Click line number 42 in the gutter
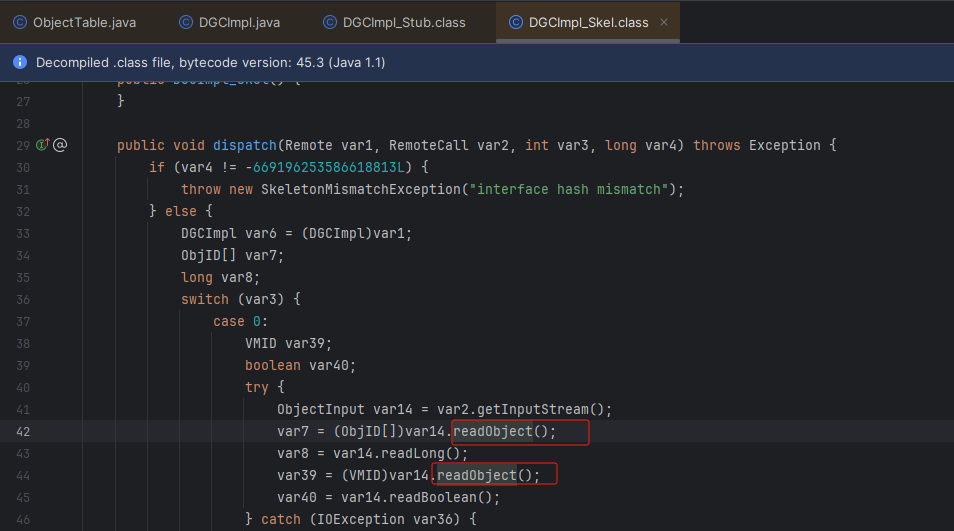 [22, 431]
